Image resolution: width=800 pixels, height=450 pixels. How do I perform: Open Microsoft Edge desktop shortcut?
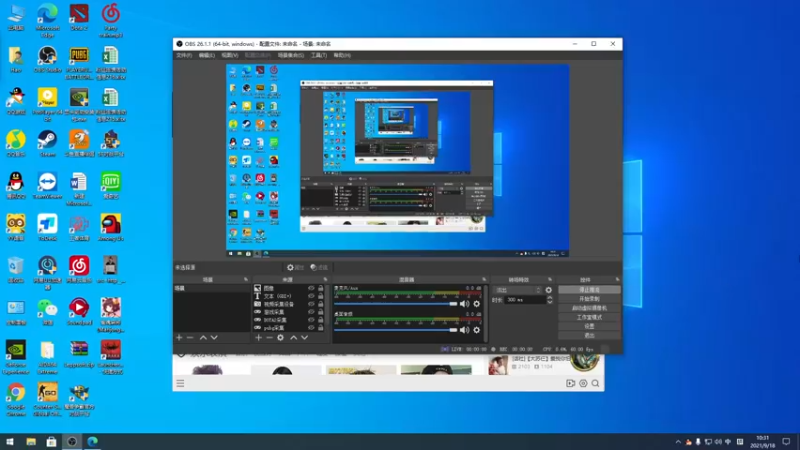coord(47,21)
